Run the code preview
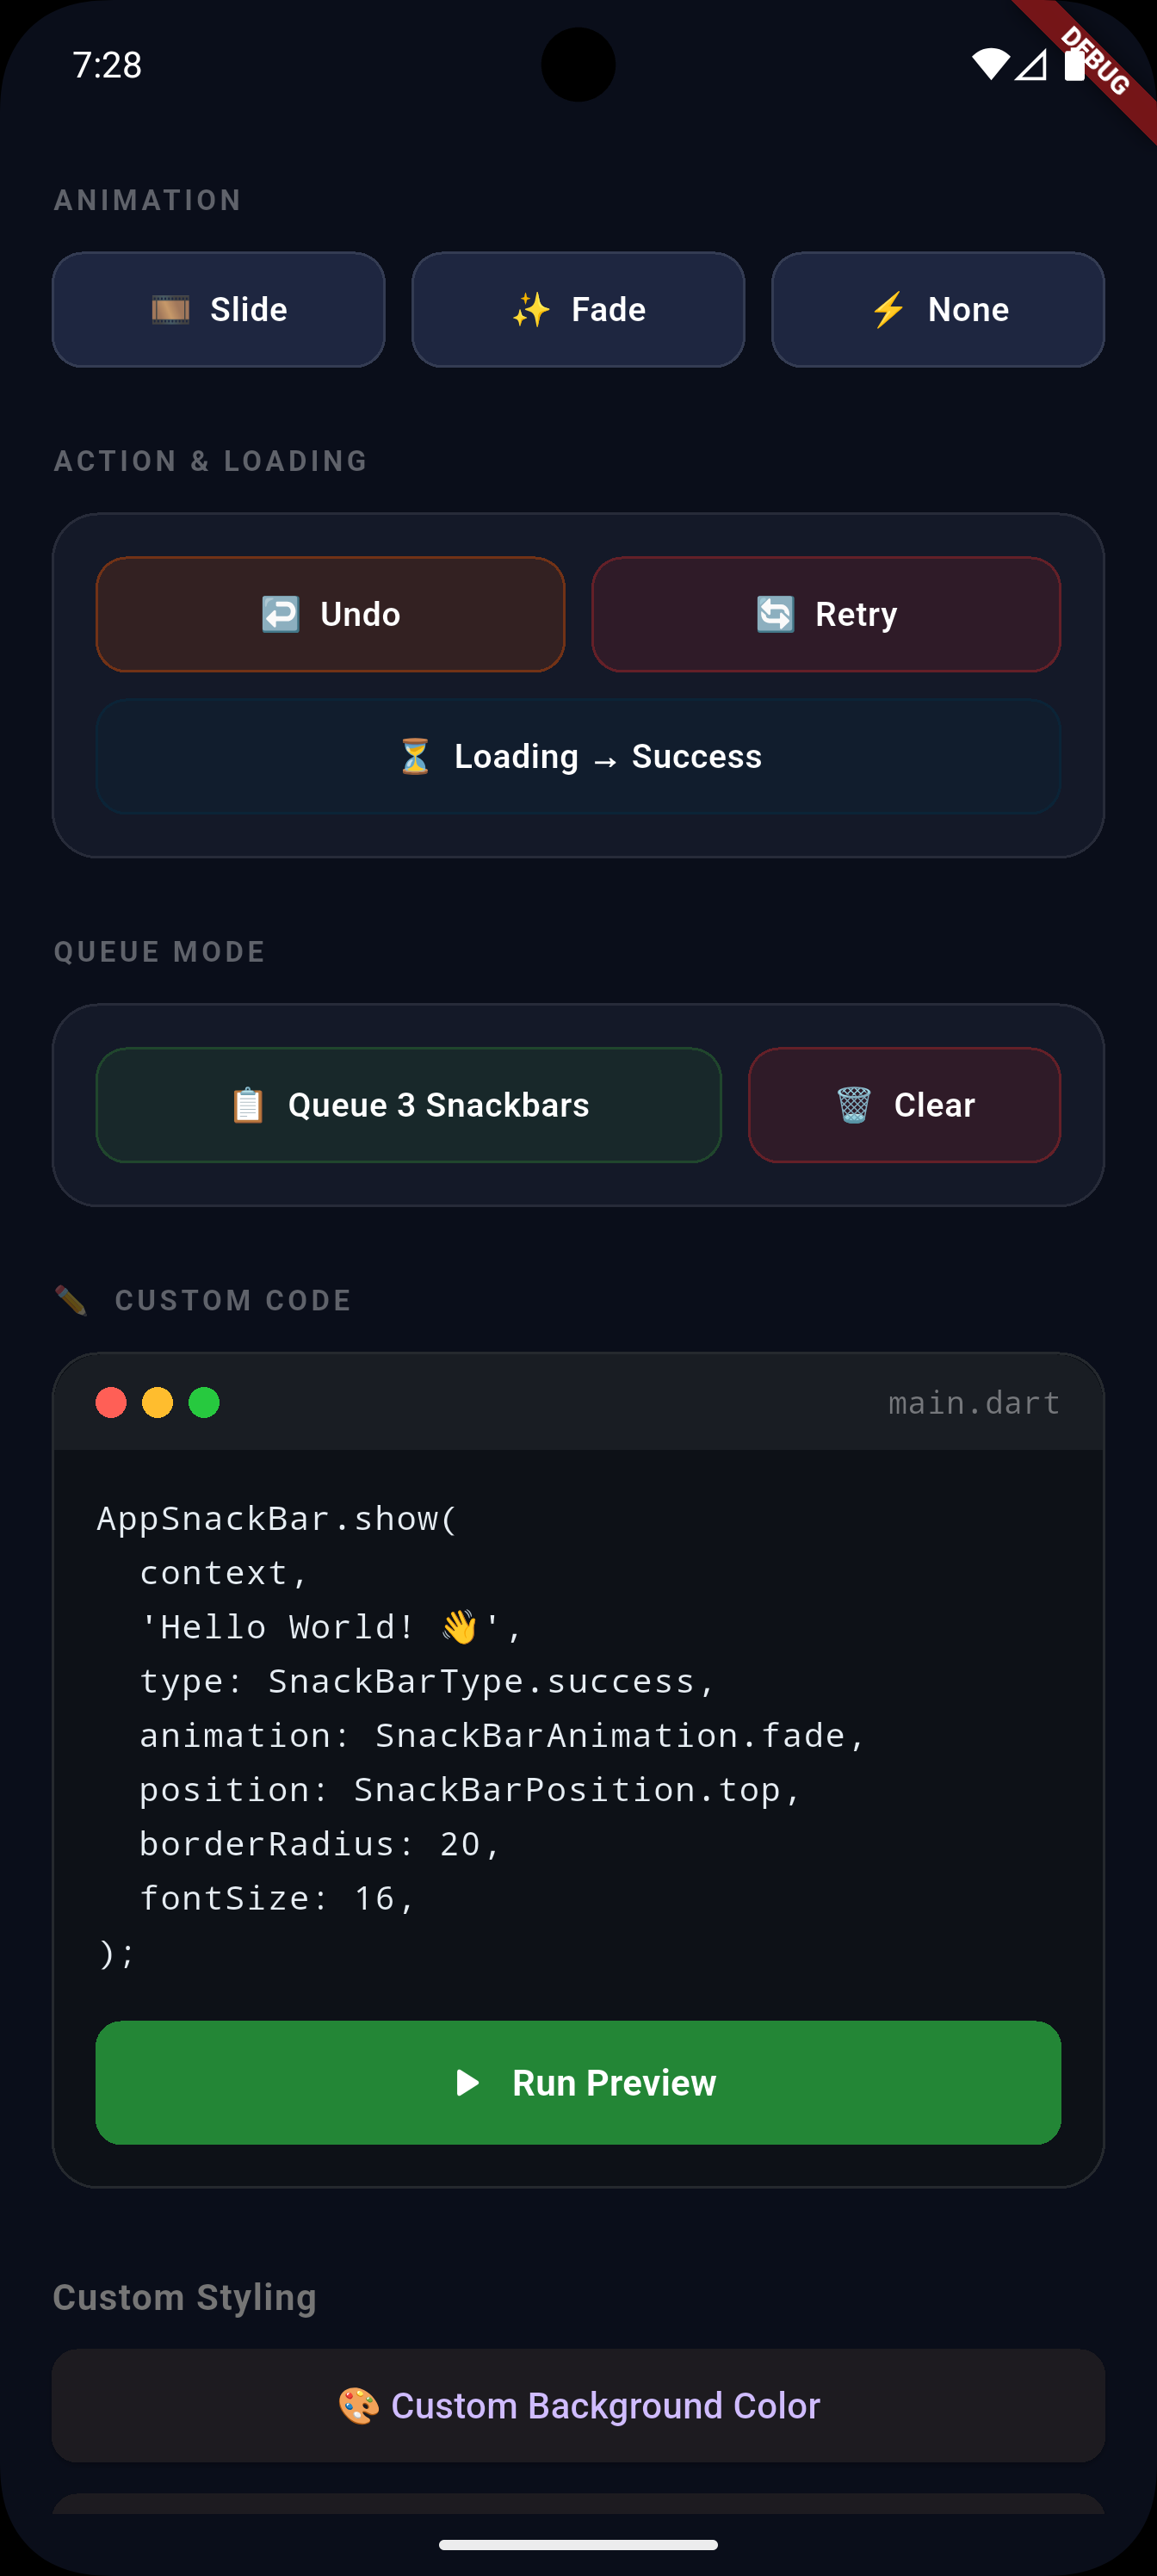Viewport: 1157px width, 2576px height. [578, 2083]
